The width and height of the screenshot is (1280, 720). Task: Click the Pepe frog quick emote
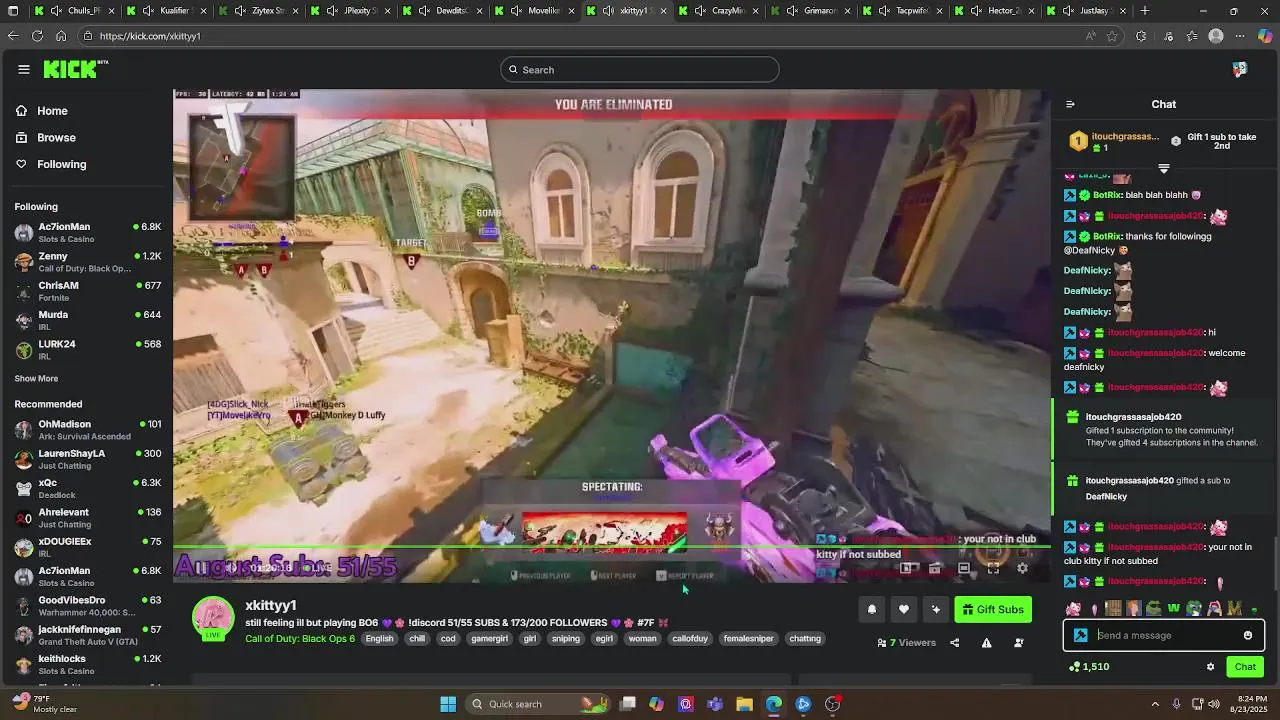tap(1153, 608)
